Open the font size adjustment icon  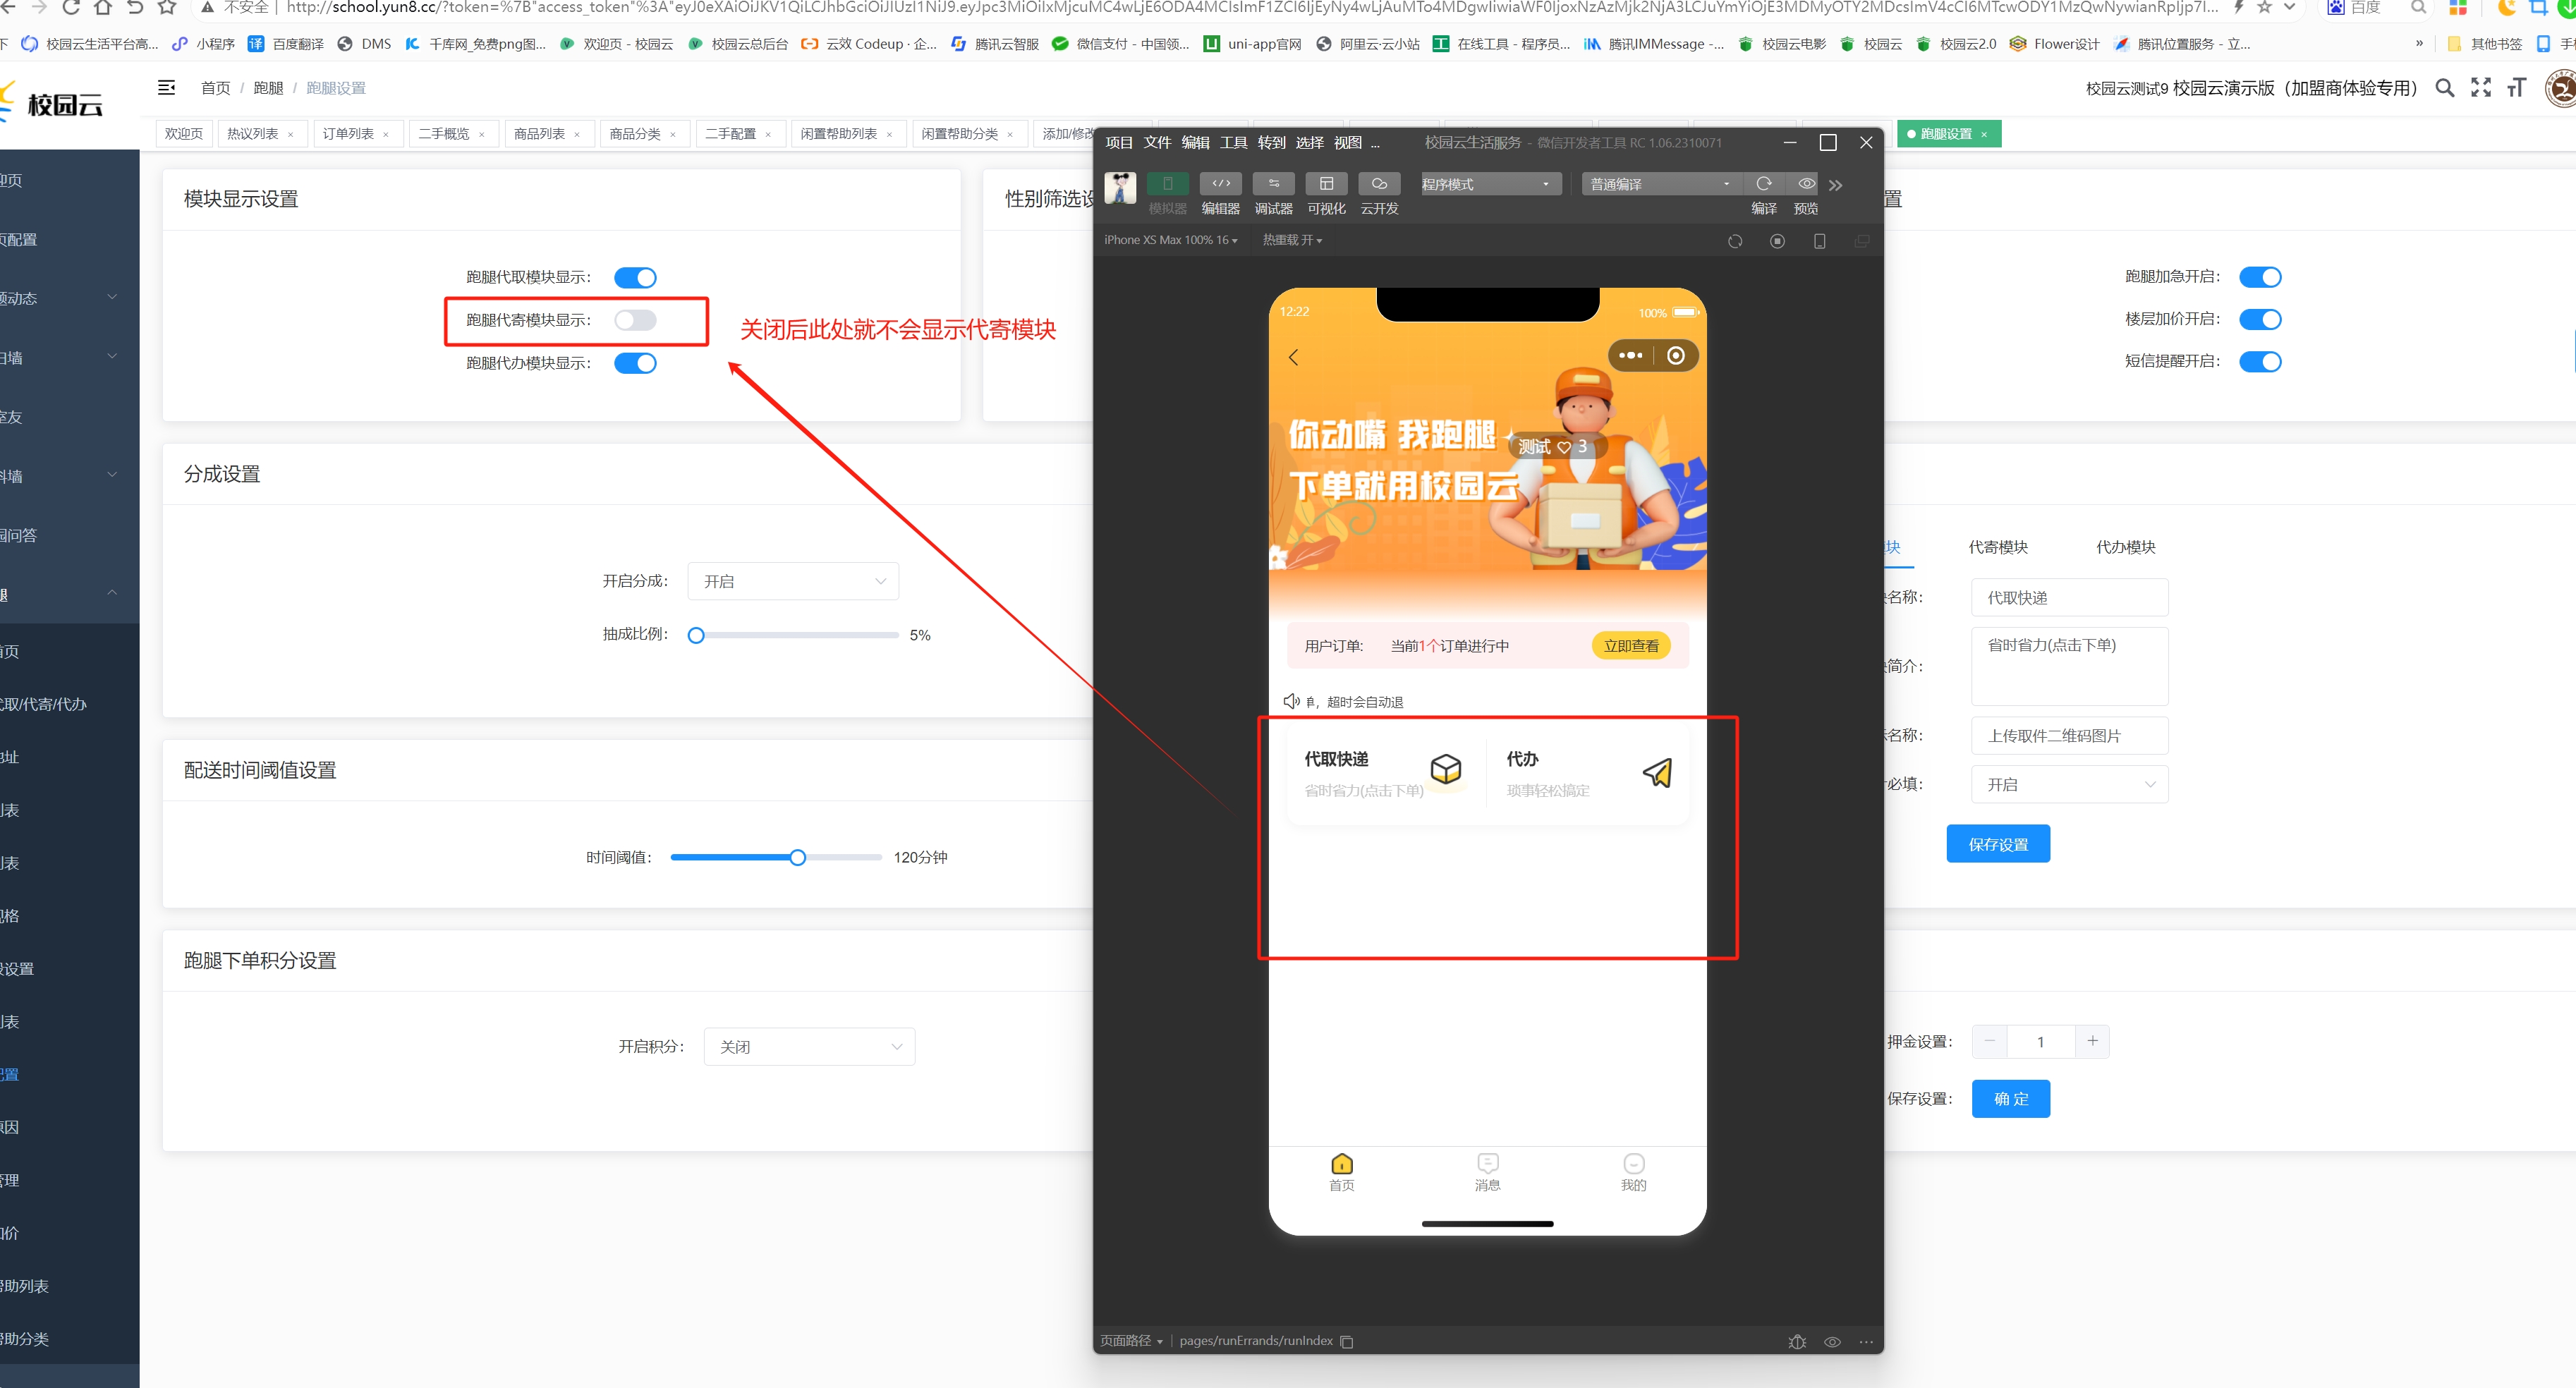(x=2516, y=88)
